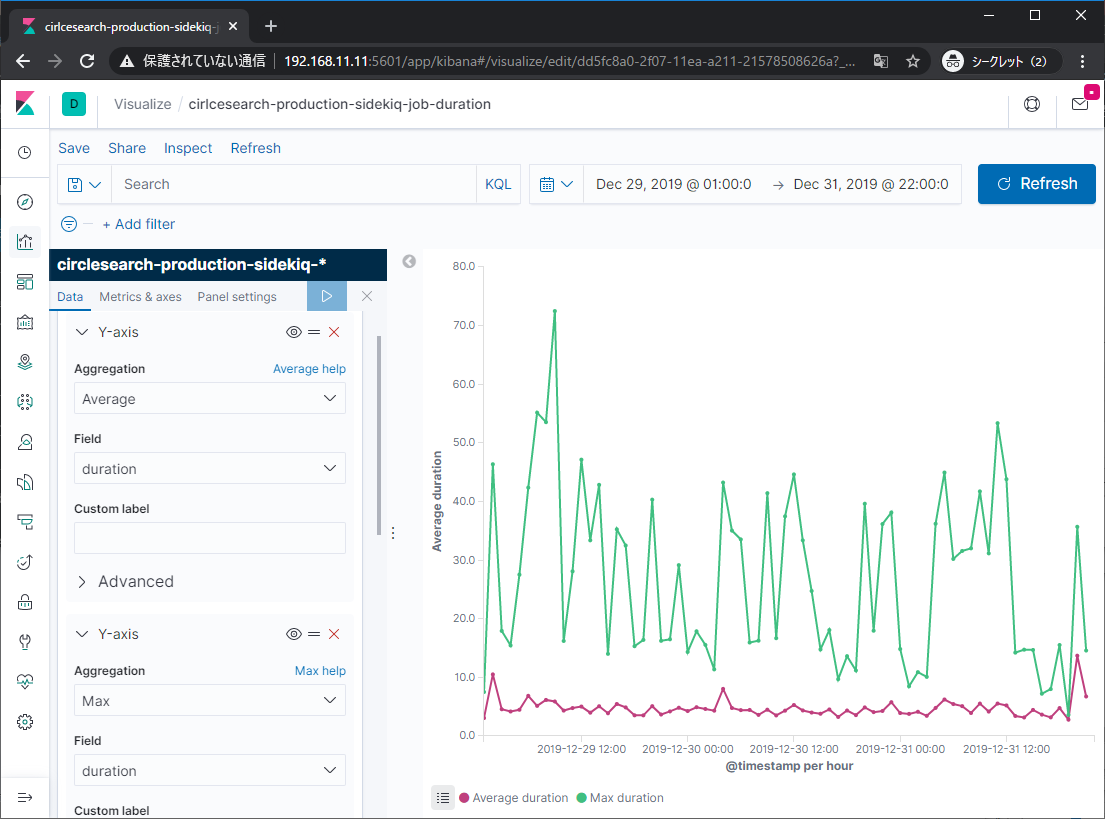Image resolution: width=1105 pixels, height=819 pixels.
Task: Toggle visibility eye of the Max Y-axis
Action: point(294,634)
